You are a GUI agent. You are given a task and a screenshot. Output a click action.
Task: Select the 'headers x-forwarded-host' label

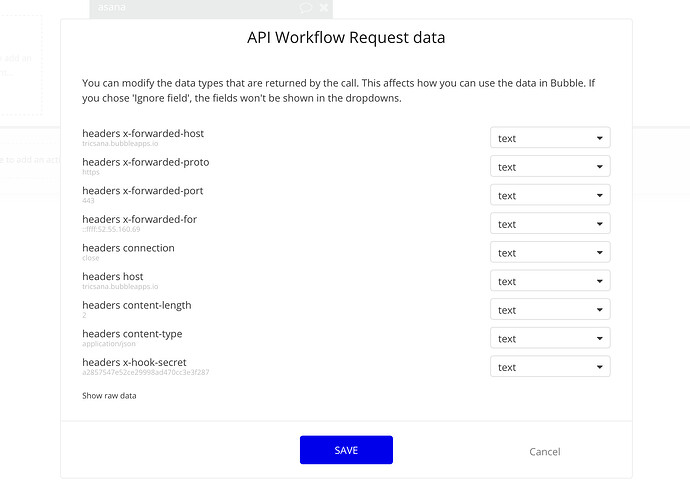[x=143, y=133]
